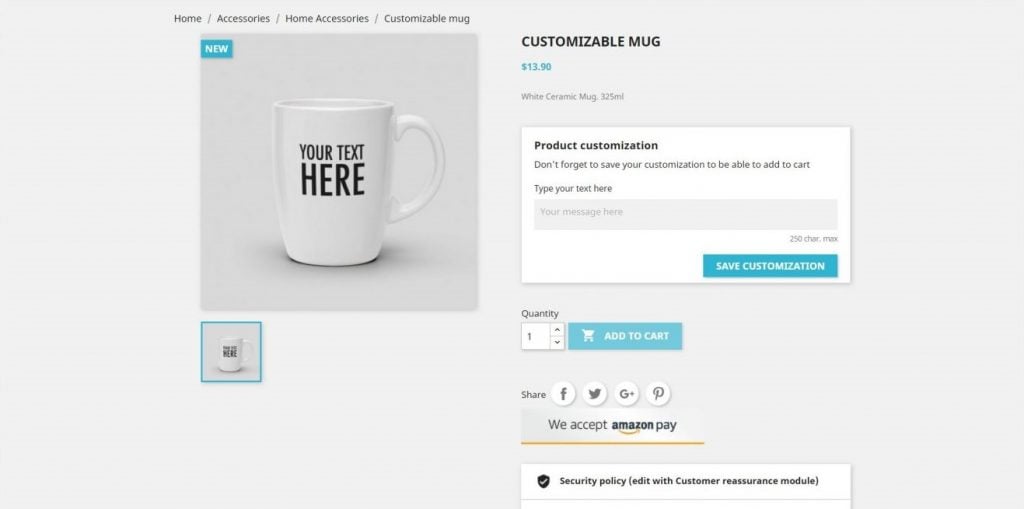
Task: Click the NEW product flag badge
Action: (216, 48)
